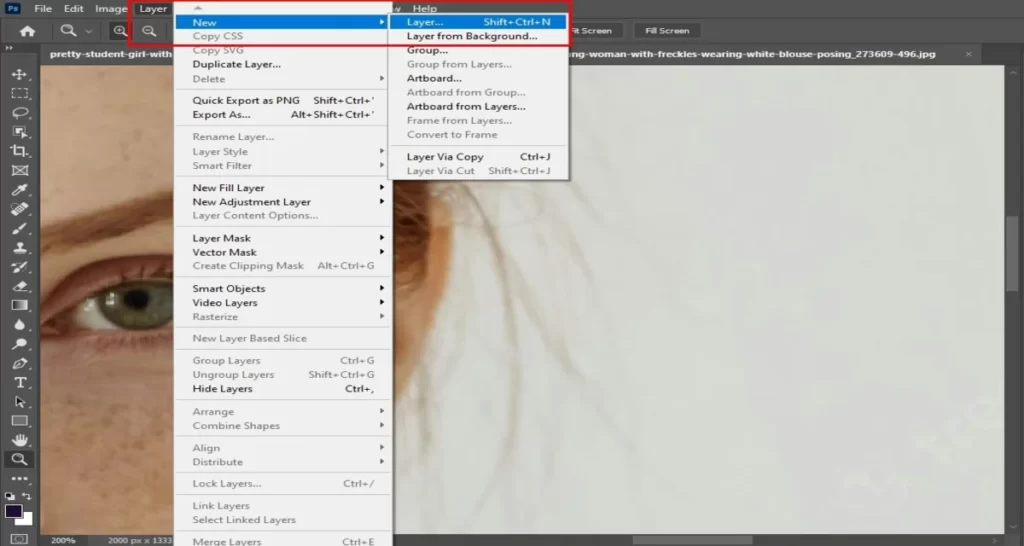This screenshot has width=1024, height=546.
Task: Select the Eyedropper tool
Action: (20, 190)
